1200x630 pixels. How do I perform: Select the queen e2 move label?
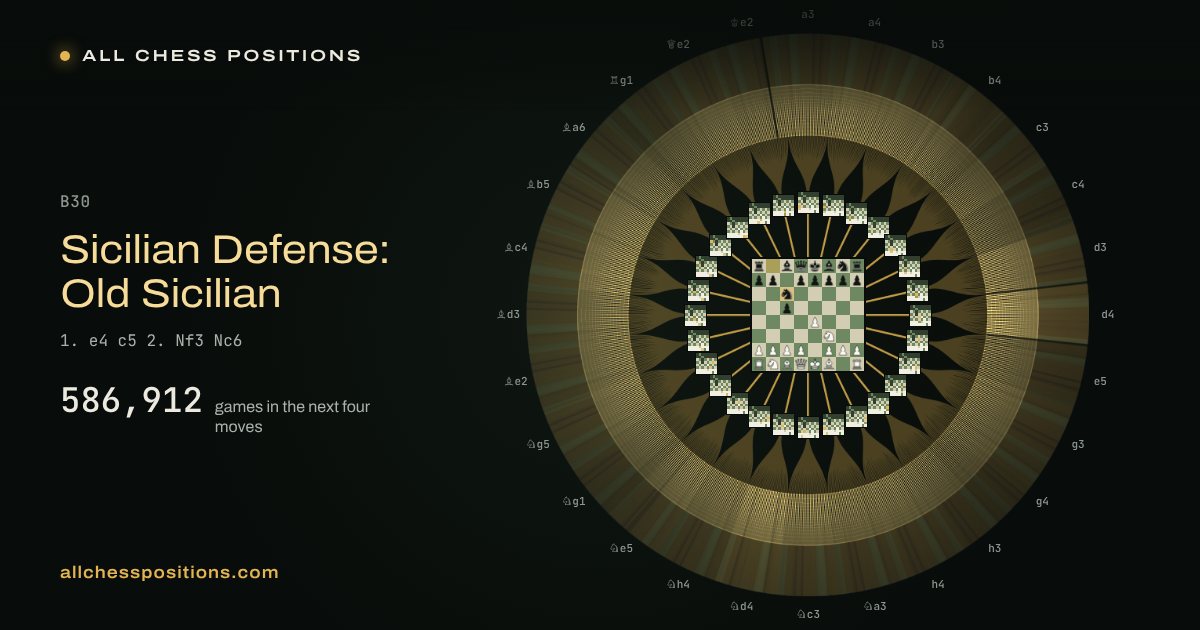(678, 44)
